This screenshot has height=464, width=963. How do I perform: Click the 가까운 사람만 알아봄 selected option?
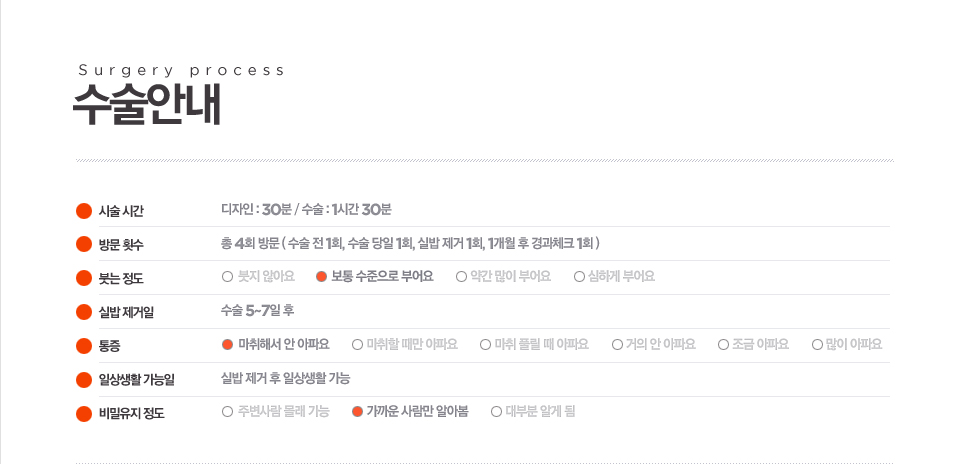click(x=357, y=411)
